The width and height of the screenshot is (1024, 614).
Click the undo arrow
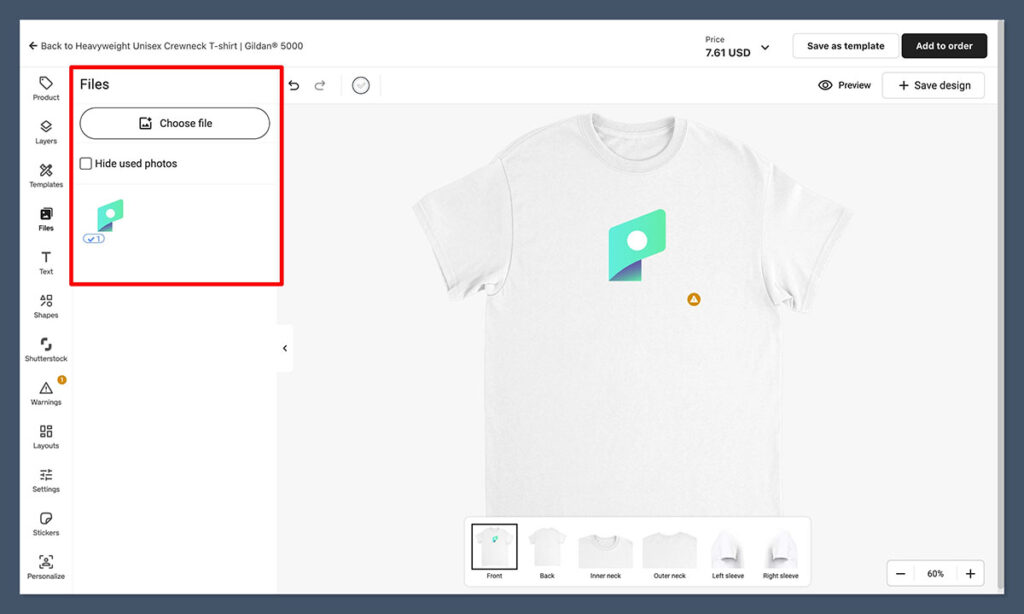click(294, 86)
